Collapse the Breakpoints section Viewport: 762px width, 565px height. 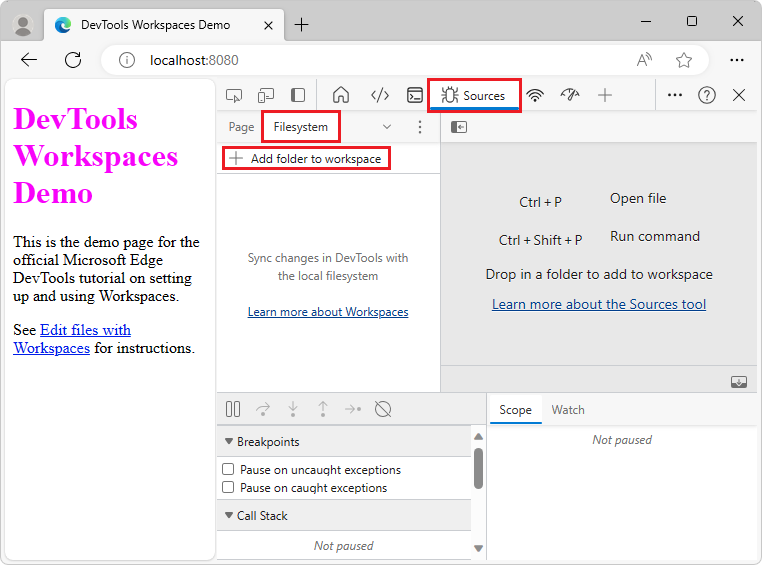click(229, 442)
